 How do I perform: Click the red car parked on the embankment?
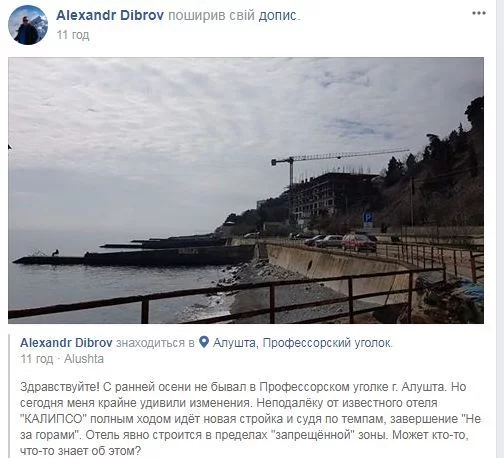coord(359,242)
